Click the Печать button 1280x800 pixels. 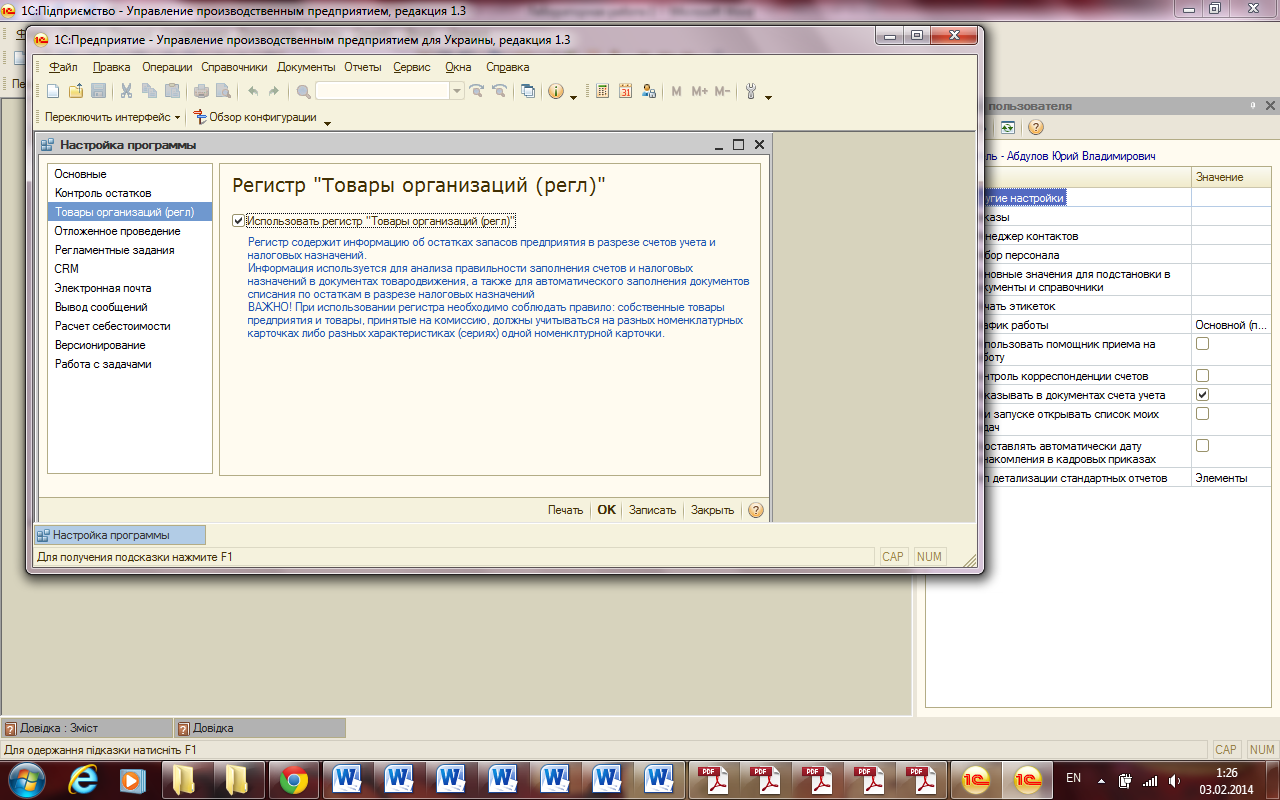coord(565,510)
